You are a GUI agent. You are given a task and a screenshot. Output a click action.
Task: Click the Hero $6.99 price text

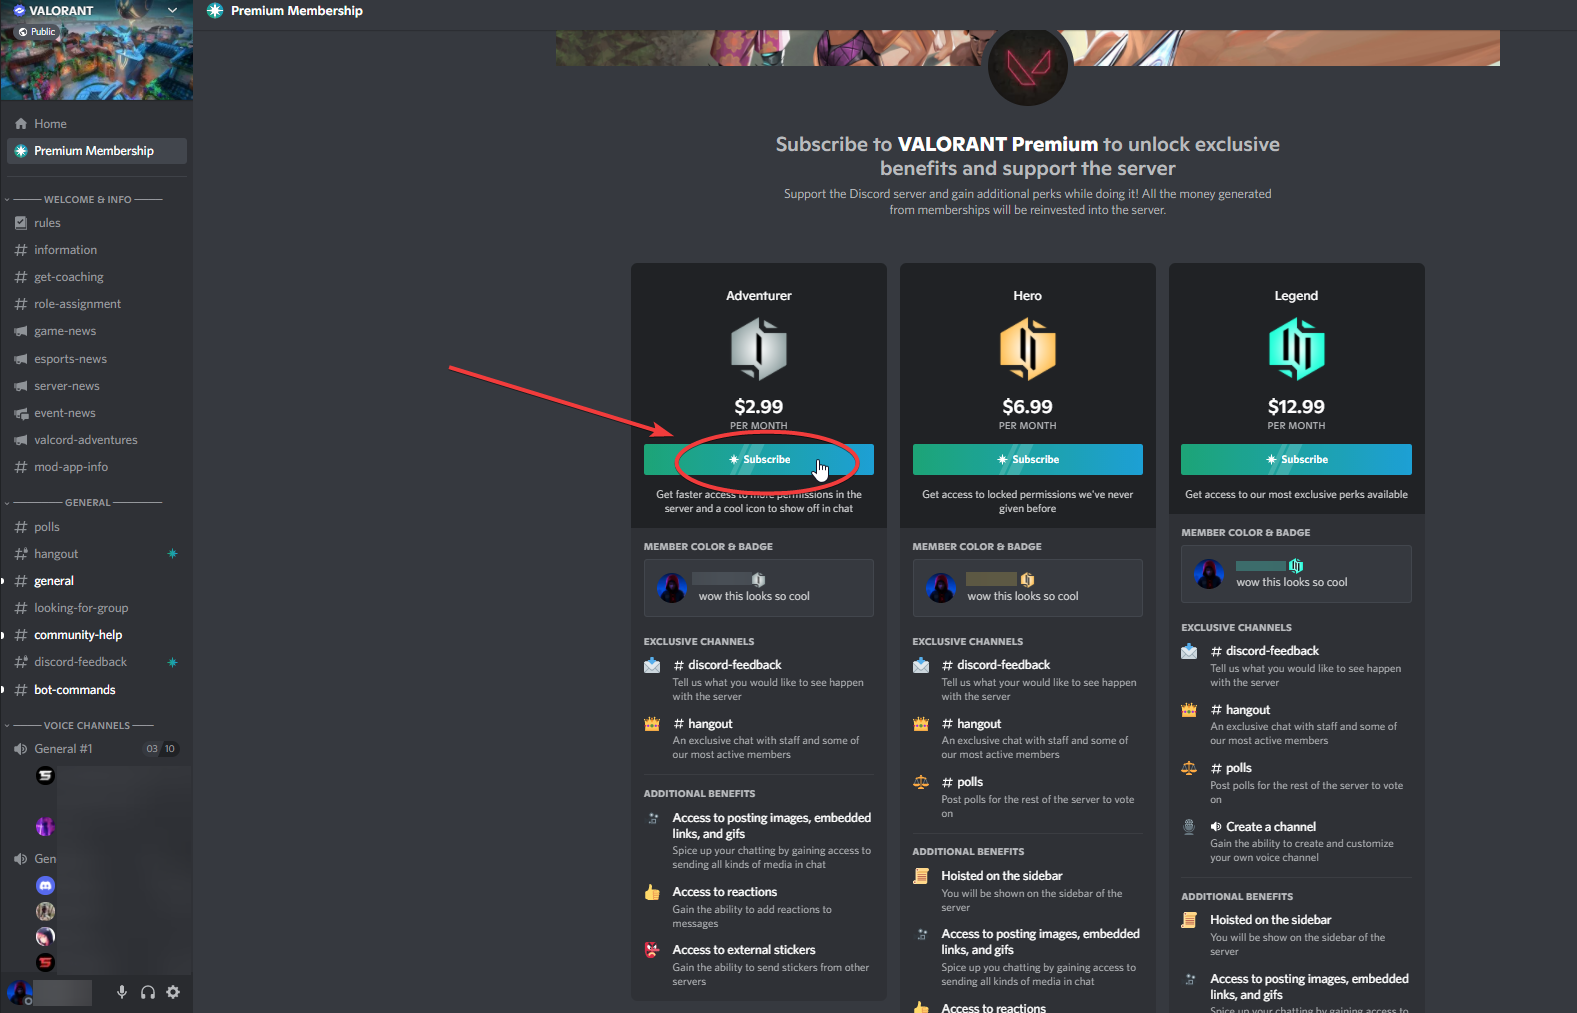(x=1028, y=407)
